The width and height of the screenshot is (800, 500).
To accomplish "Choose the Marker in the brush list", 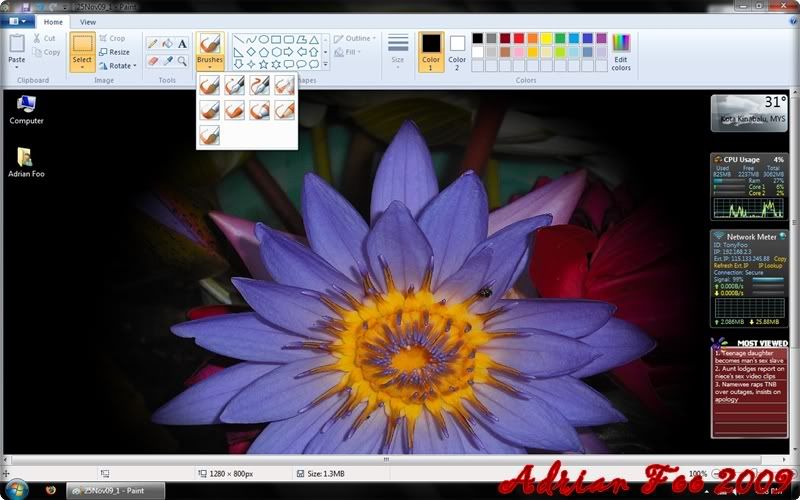I will pos(259,110).
